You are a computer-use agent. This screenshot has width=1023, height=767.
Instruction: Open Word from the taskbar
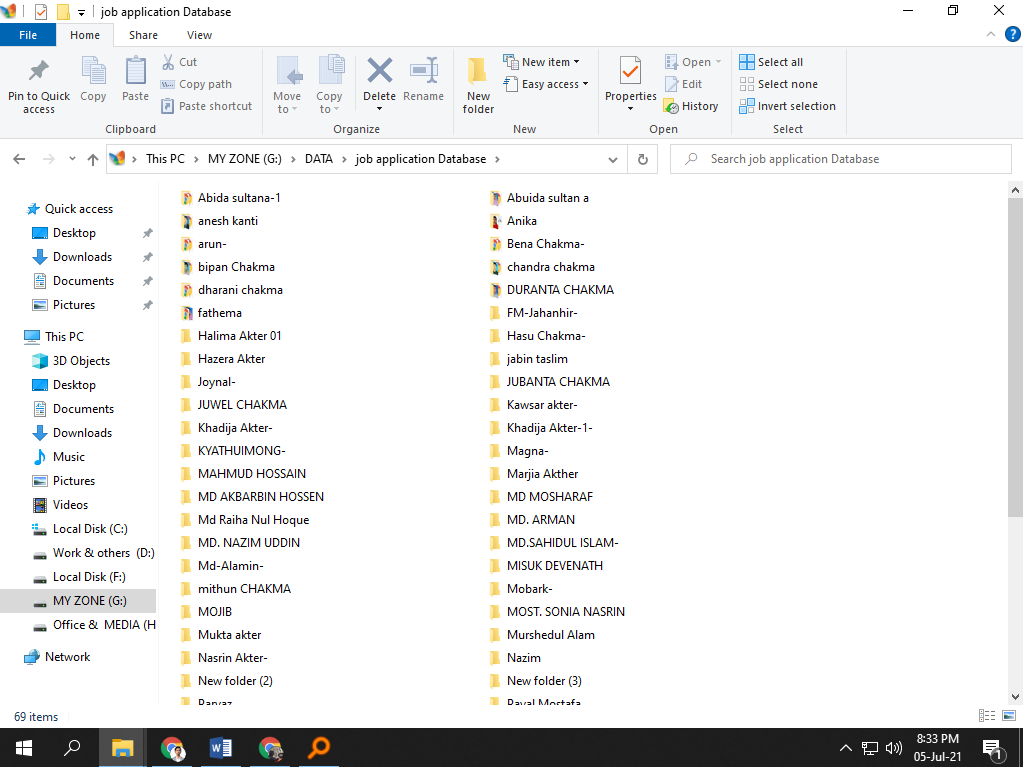(x=221, y=747)
